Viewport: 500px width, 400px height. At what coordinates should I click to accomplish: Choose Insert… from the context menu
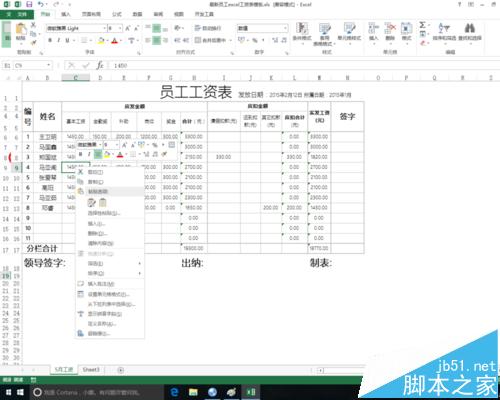tap(110, 223)
